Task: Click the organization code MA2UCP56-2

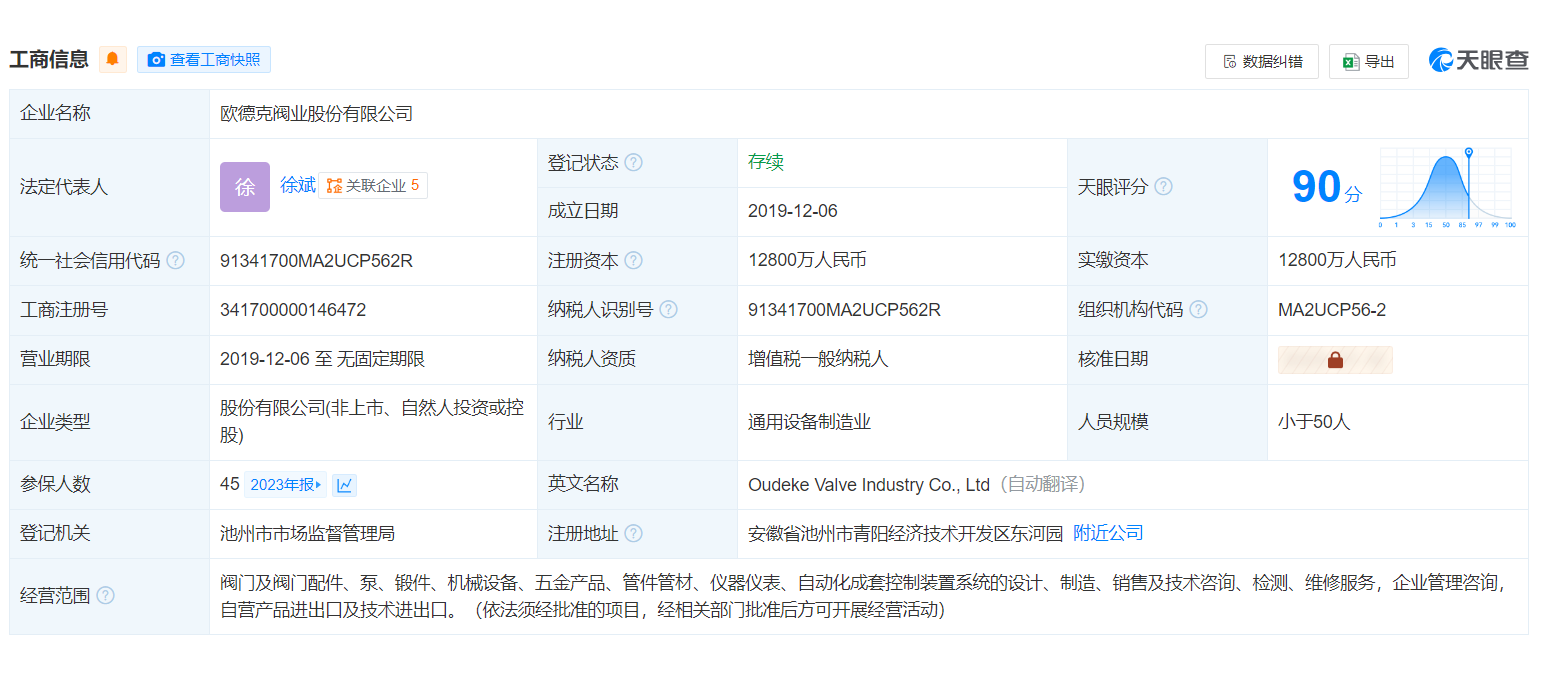Action: (x=1332, y=310)
